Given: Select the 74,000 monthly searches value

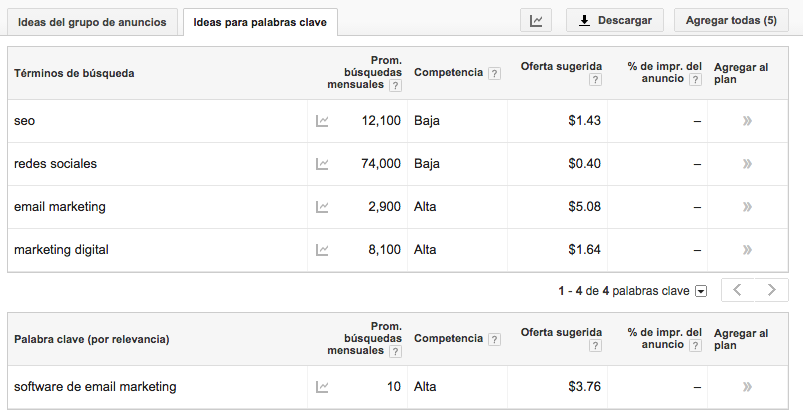Looking at the screenshot, I should point(381,164).
